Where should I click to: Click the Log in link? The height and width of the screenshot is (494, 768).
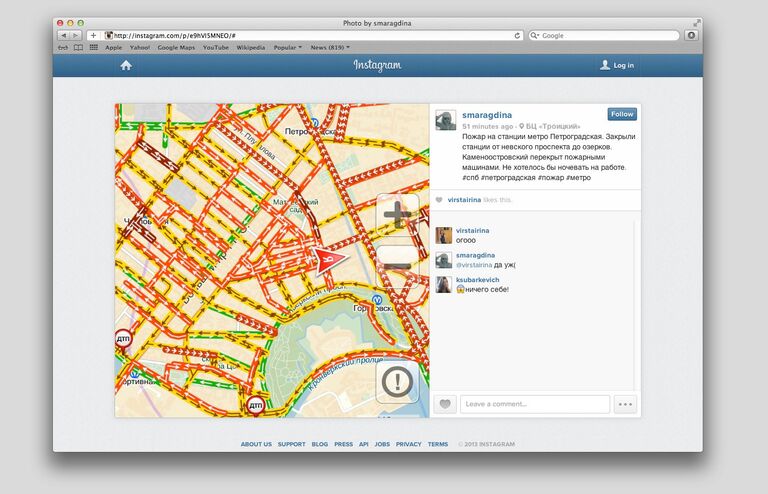pyautogui.click(x=617, y=65)
